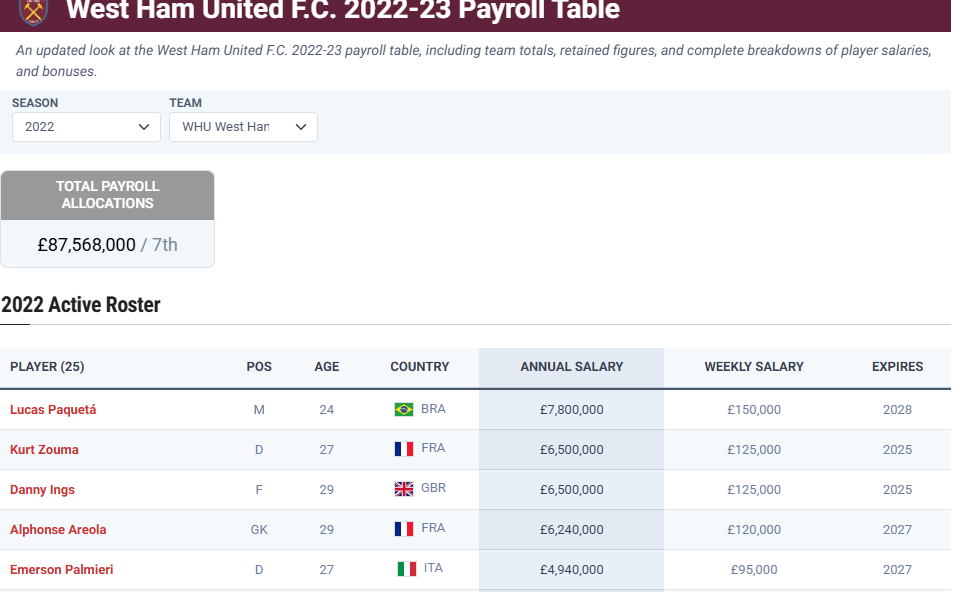The image size is (962, 592).
Task: Click the 2022 Active Roster heading
Action: click(81, 305)
